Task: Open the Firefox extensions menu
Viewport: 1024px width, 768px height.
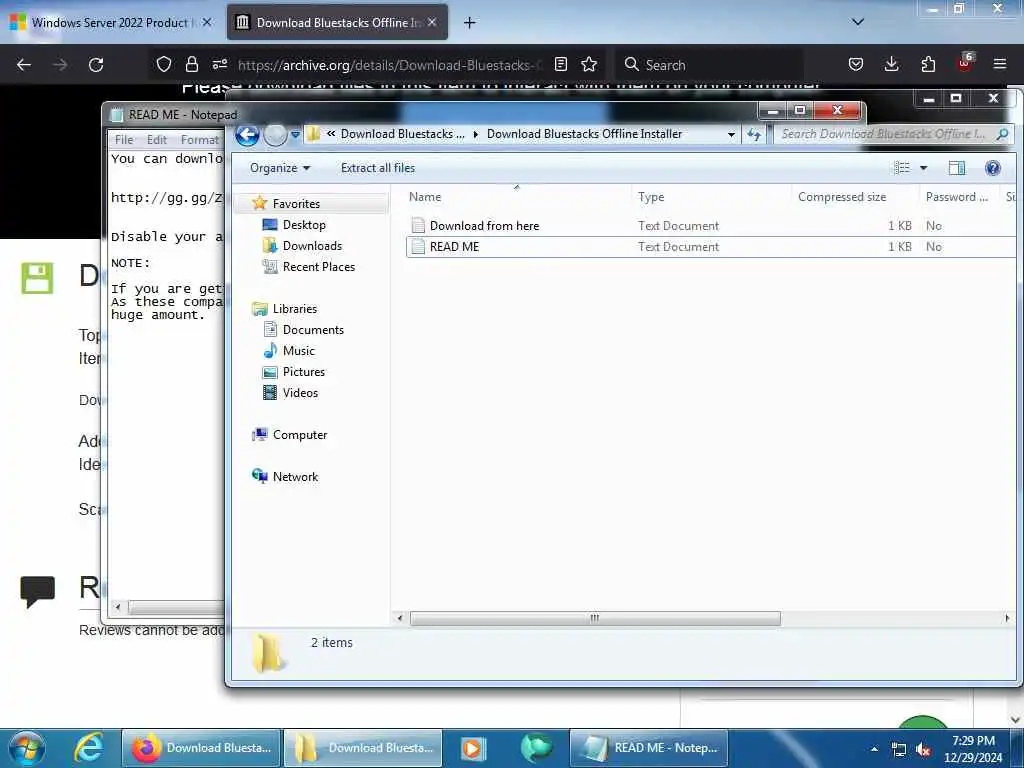Action: point(928,64)
